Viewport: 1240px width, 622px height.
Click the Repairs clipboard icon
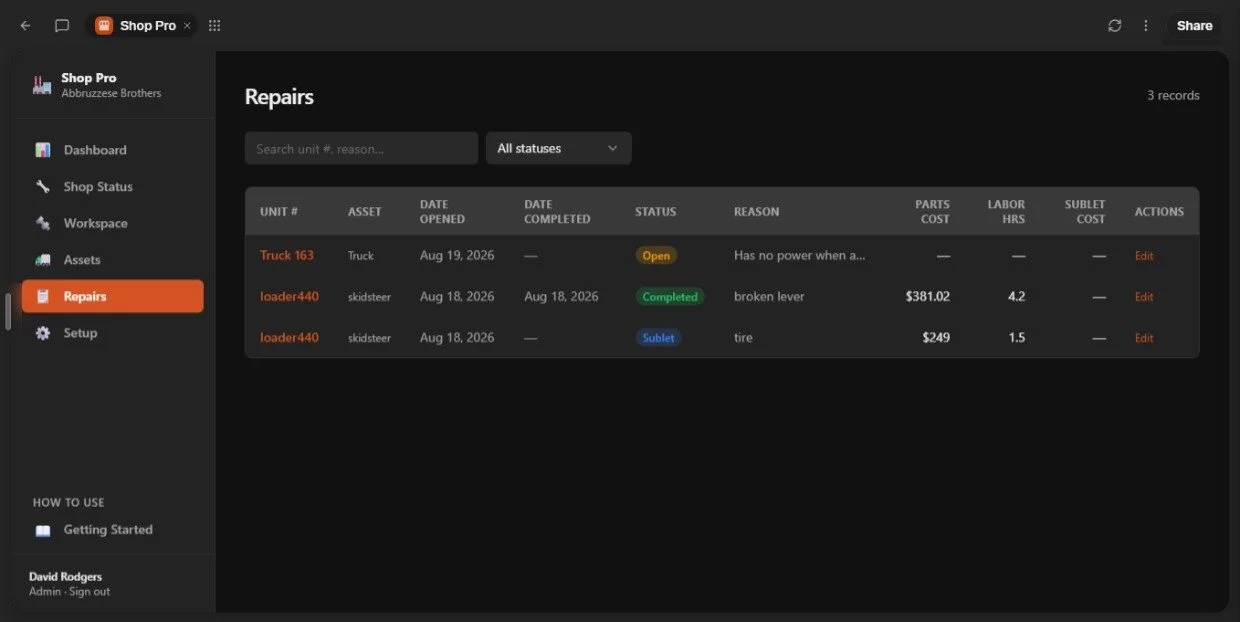tap(43, 296)
